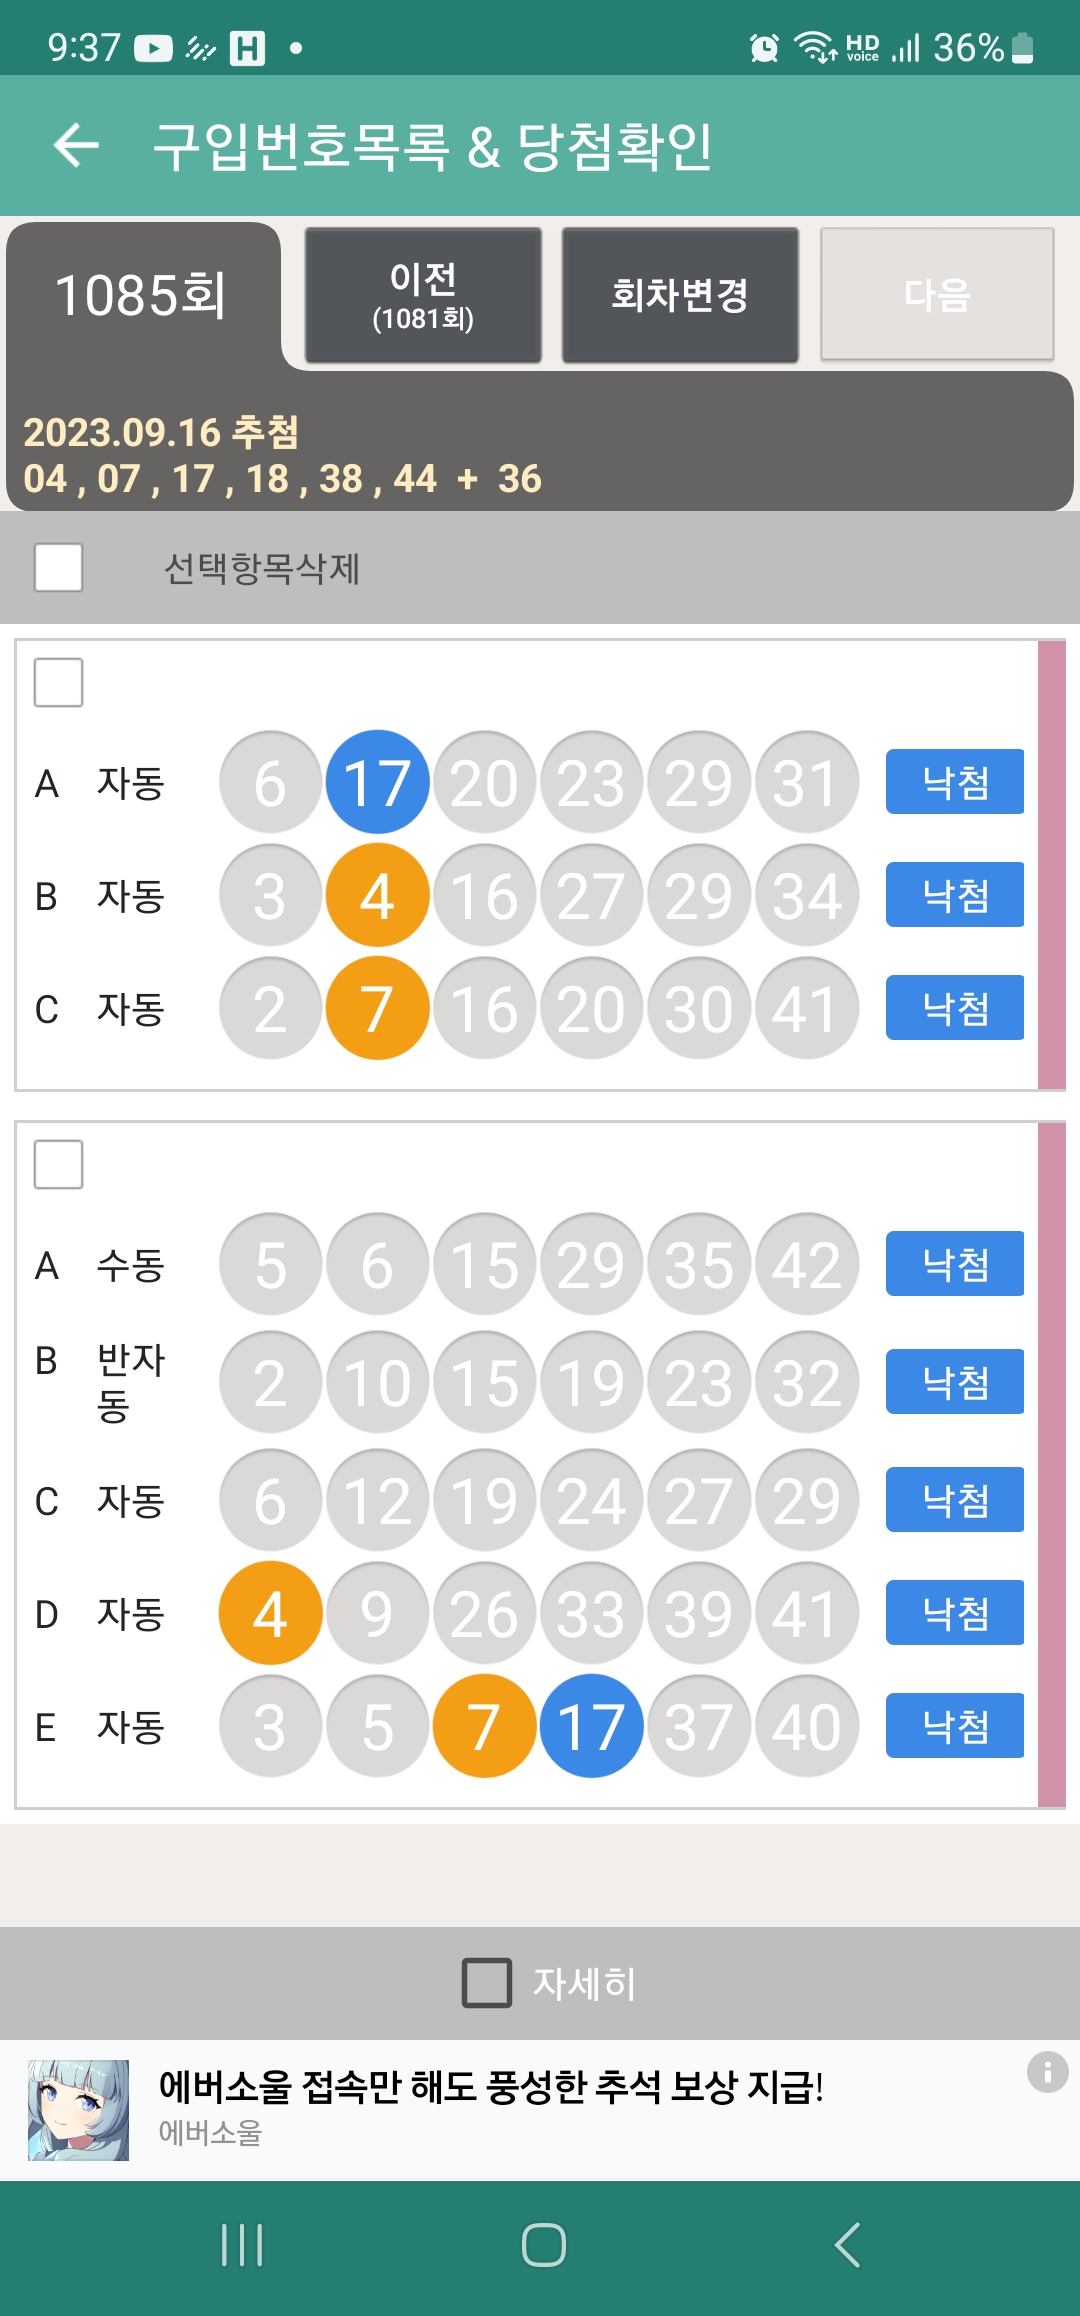Tap the disabled 다음 button

937,295
